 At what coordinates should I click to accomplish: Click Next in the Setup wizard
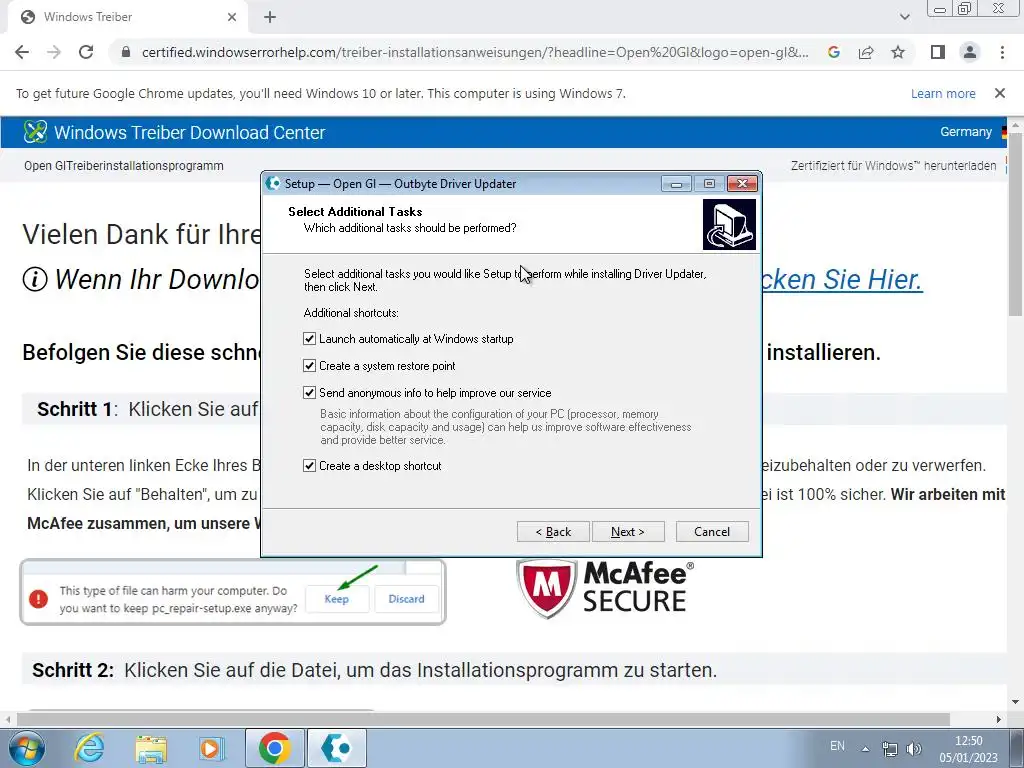(x=628, y=532)
